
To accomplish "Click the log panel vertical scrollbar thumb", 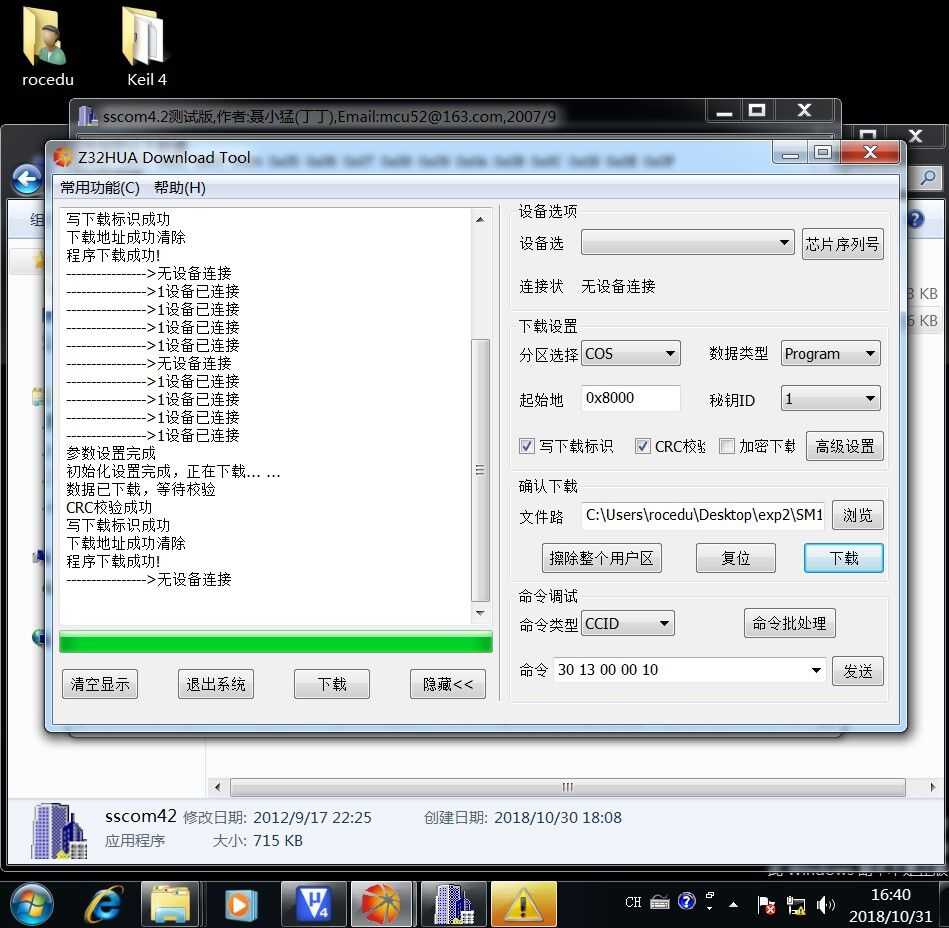I will click(479, 470).
